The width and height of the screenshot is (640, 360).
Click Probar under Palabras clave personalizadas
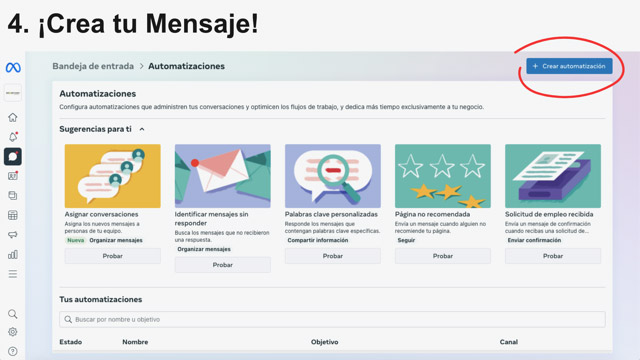333,256
